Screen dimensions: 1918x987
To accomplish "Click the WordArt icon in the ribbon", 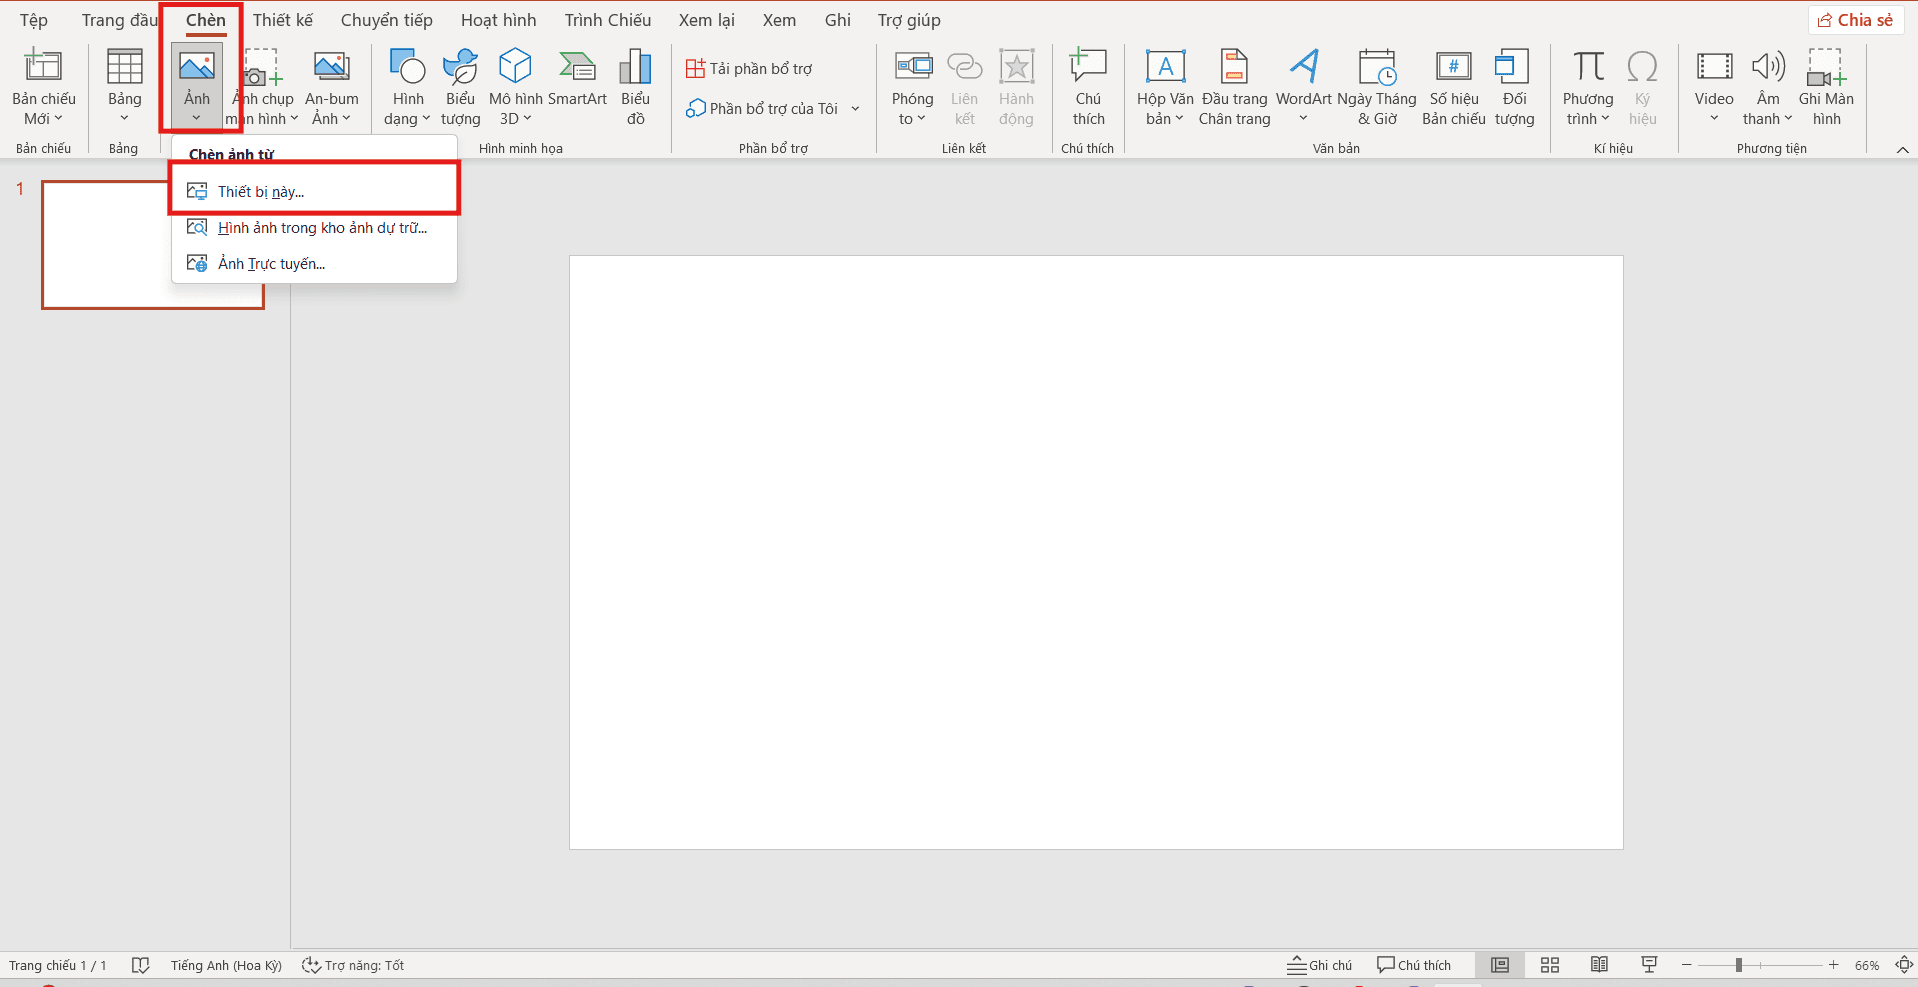I will 1303,68.
